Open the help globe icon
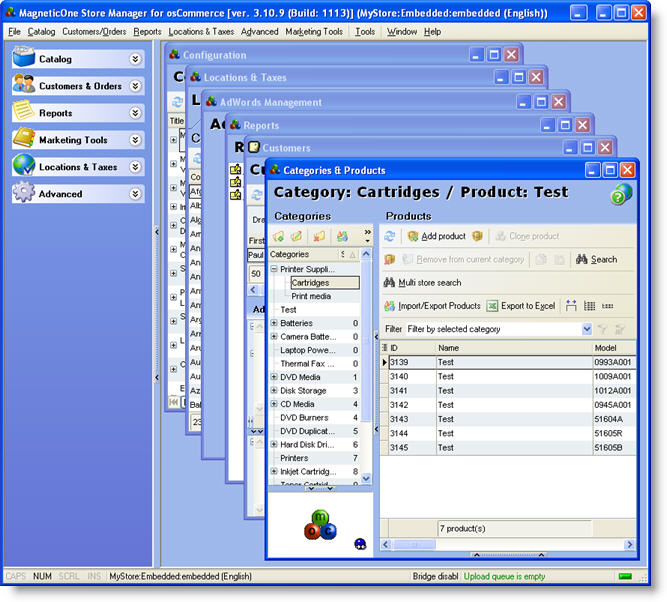The width and height of the screenshot is (667, 602). click(621, 194)
